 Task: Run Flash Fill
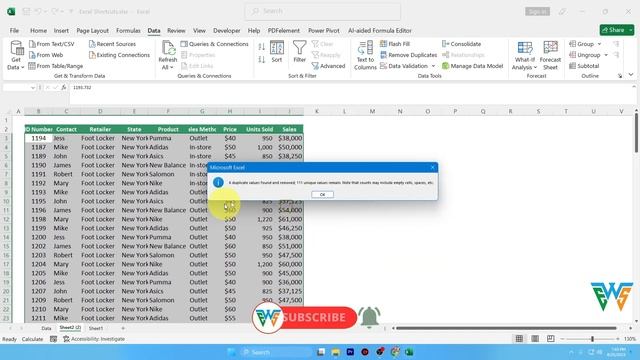tap(395, 44)
